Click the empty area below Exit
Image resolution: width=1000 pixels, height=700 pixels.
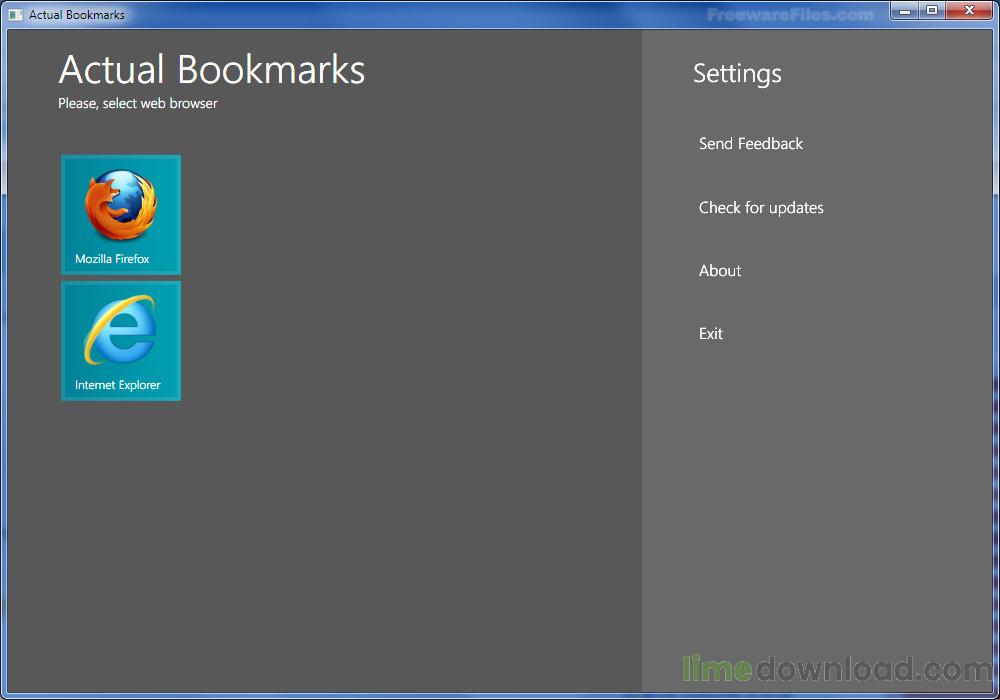(x=815, y=480)
